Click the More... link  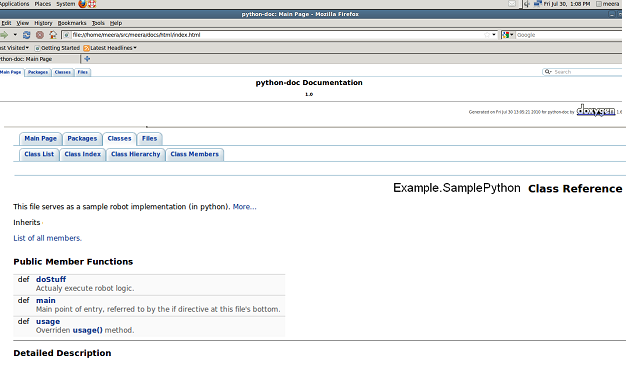(x=244, y=207)
